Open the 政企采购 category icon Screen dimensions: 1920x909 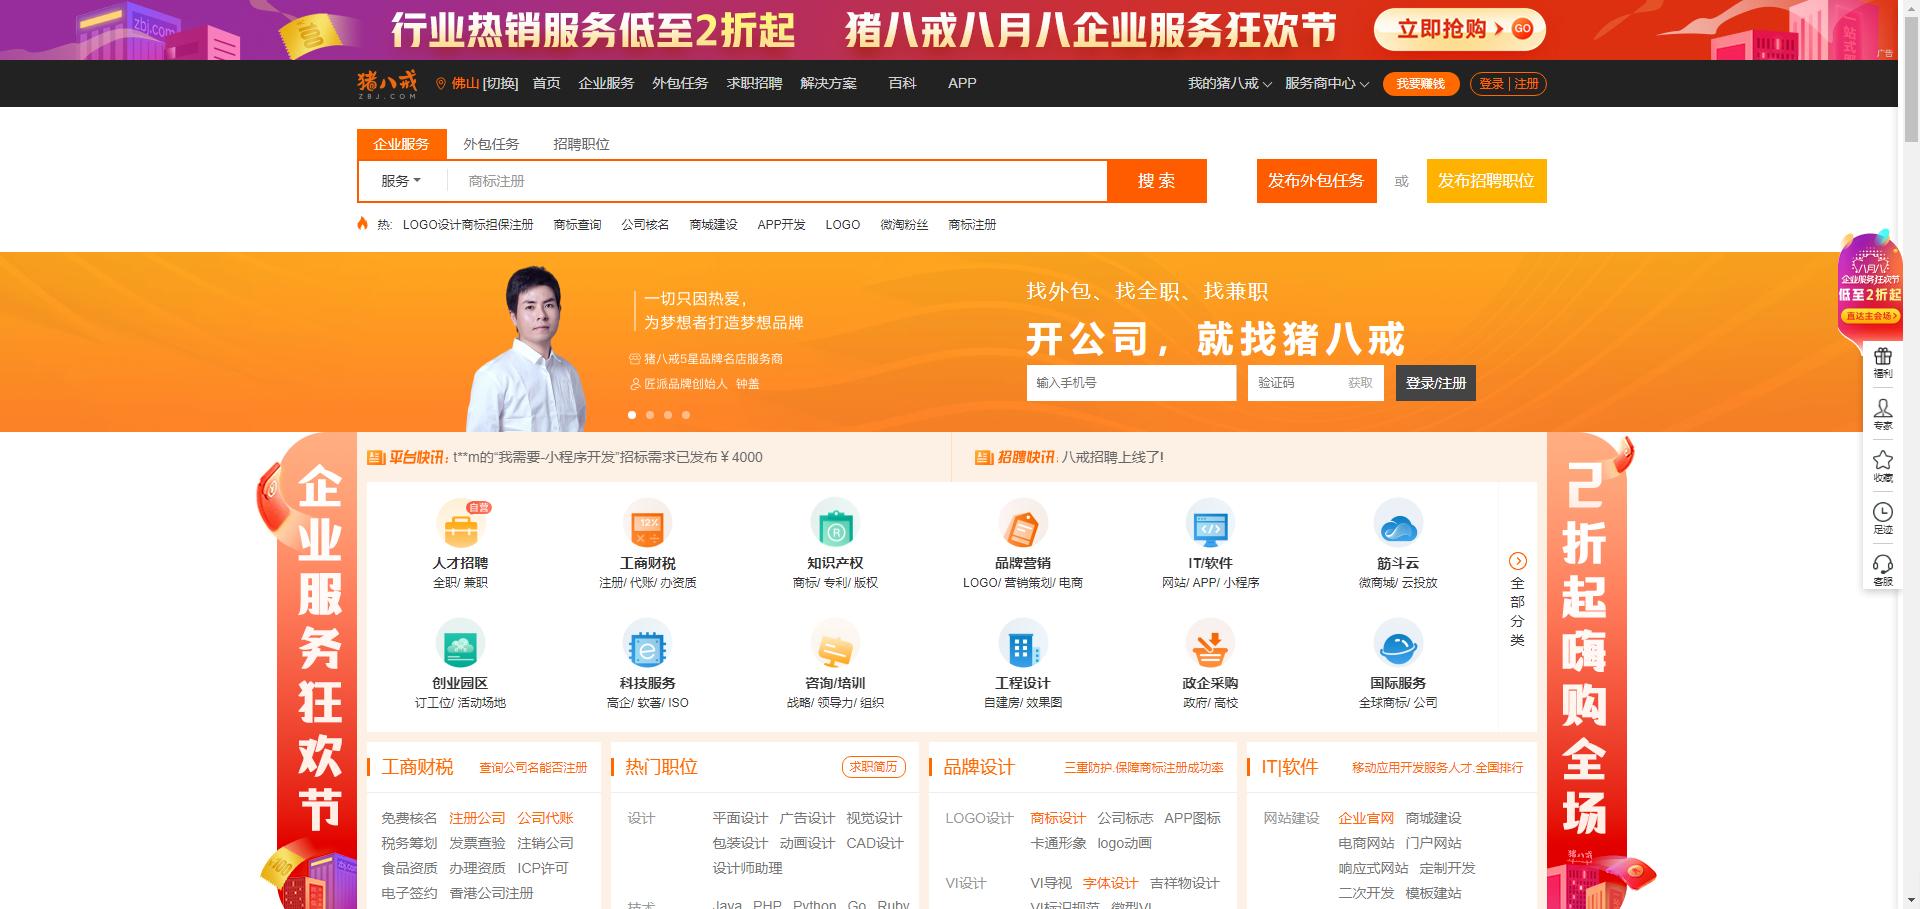[1210, 644]
